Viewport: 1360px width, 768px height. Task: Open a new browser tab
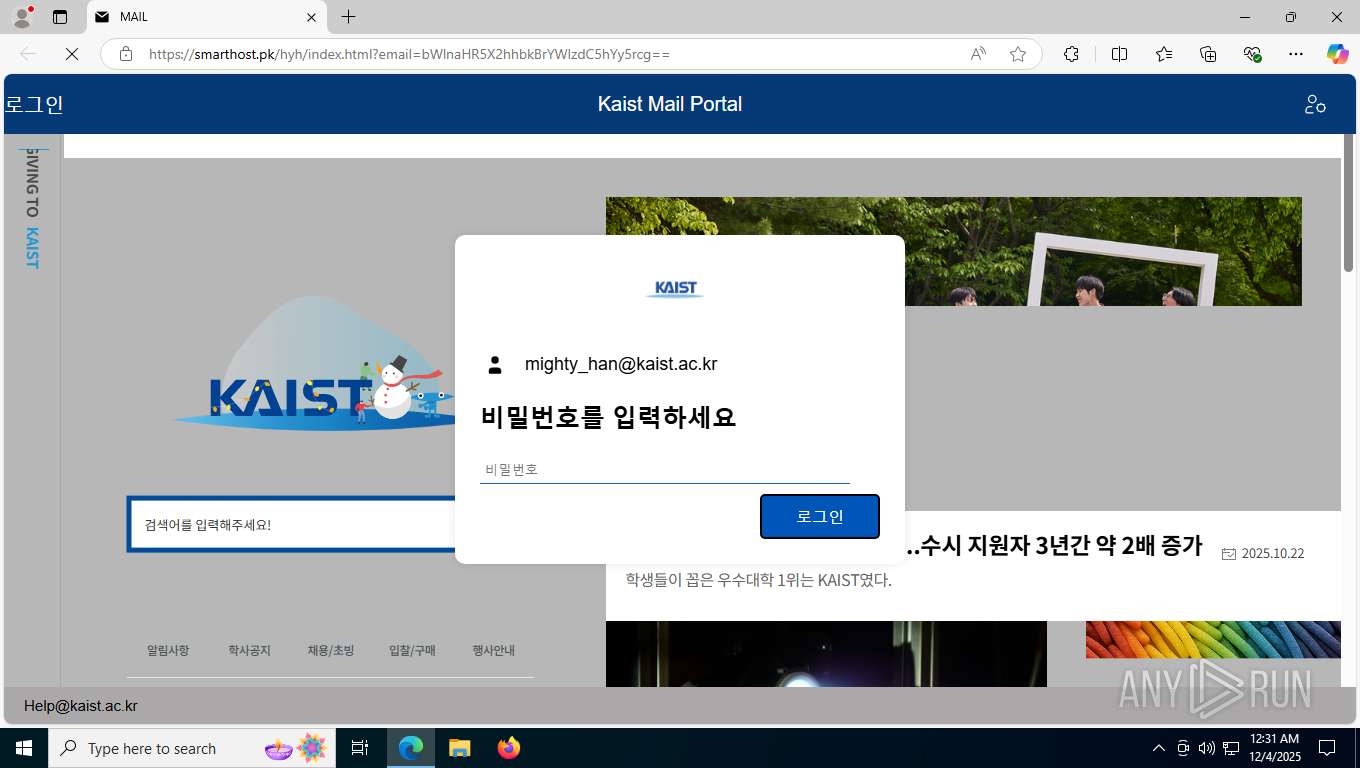(348, 17)
